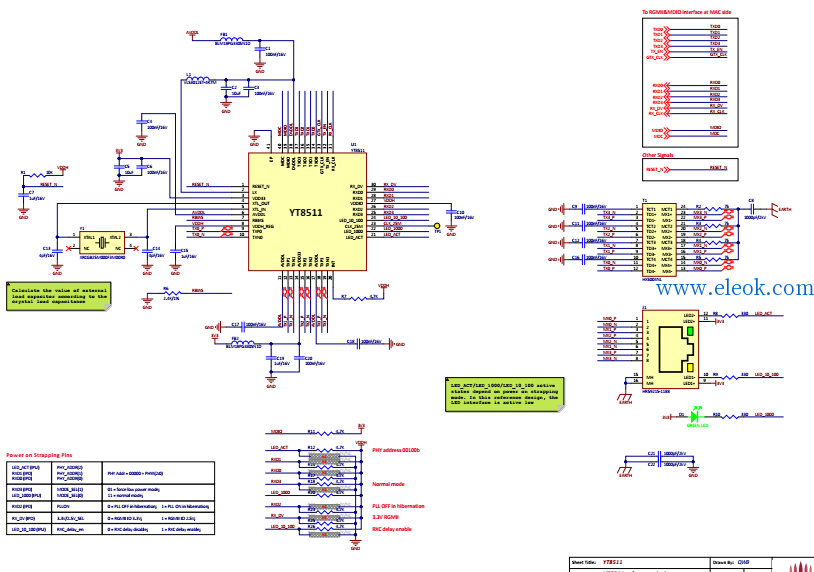Select the R9 resistor on LED_10_100 line

[729, 377]
